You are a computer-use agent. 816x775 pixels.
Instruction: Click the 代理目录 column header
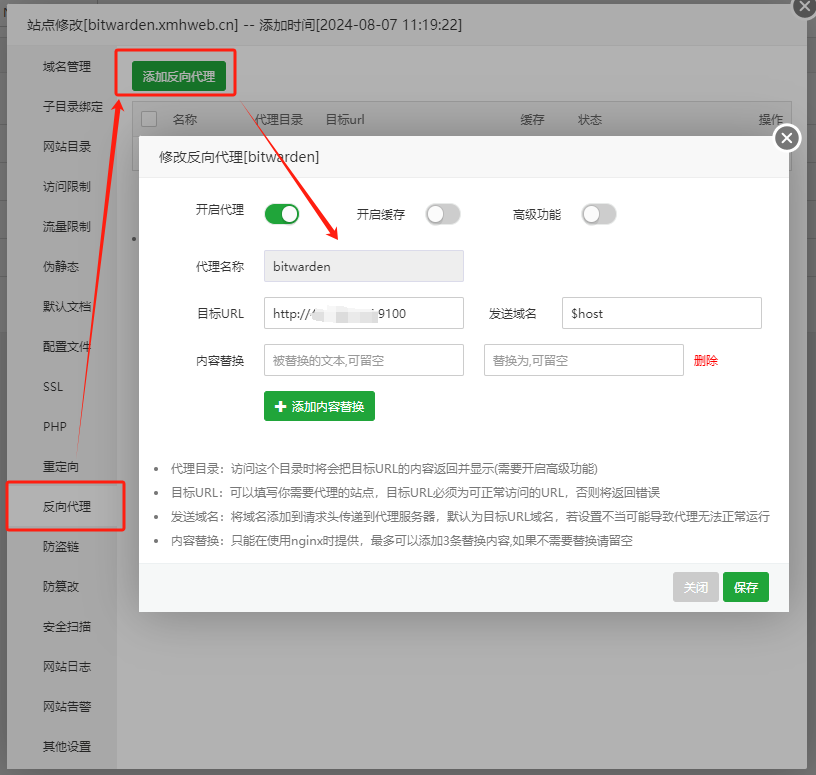(278, 120)
